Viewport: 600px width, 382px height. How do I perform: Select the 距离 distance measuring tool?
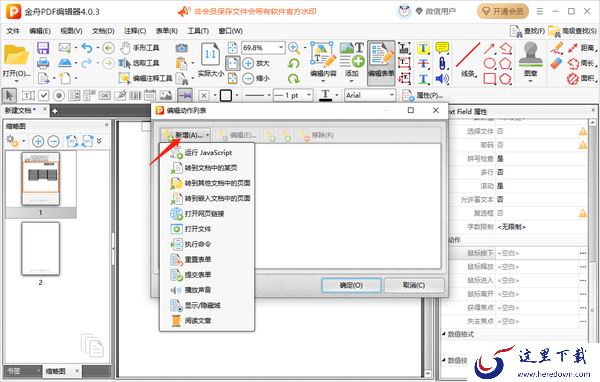click(x=582, y=48)
